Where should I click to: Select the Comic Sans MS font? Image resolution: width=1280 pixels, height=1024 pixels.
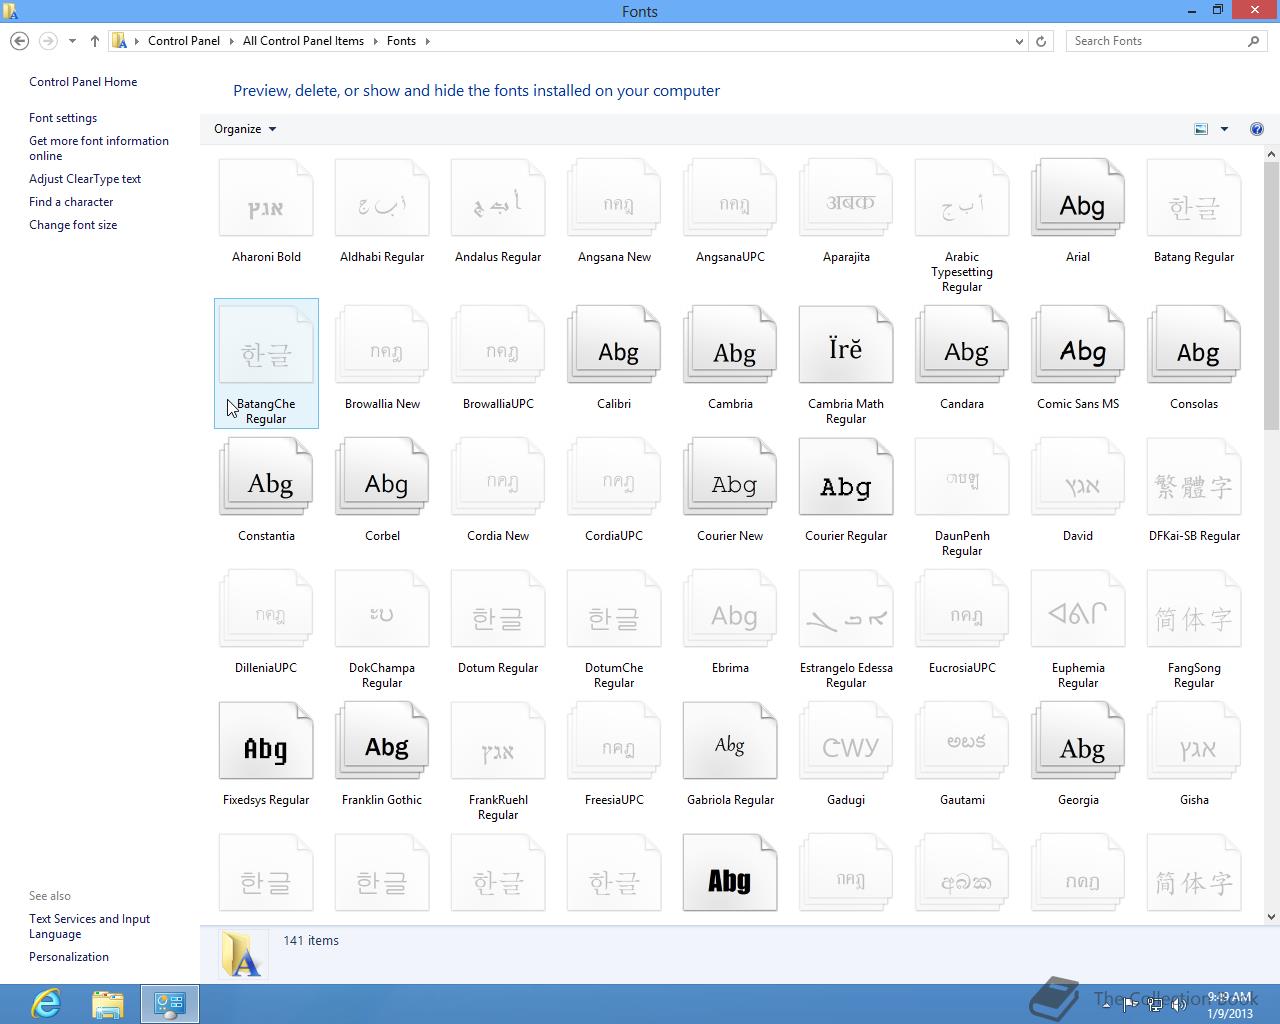click(x=1078, y=345)
